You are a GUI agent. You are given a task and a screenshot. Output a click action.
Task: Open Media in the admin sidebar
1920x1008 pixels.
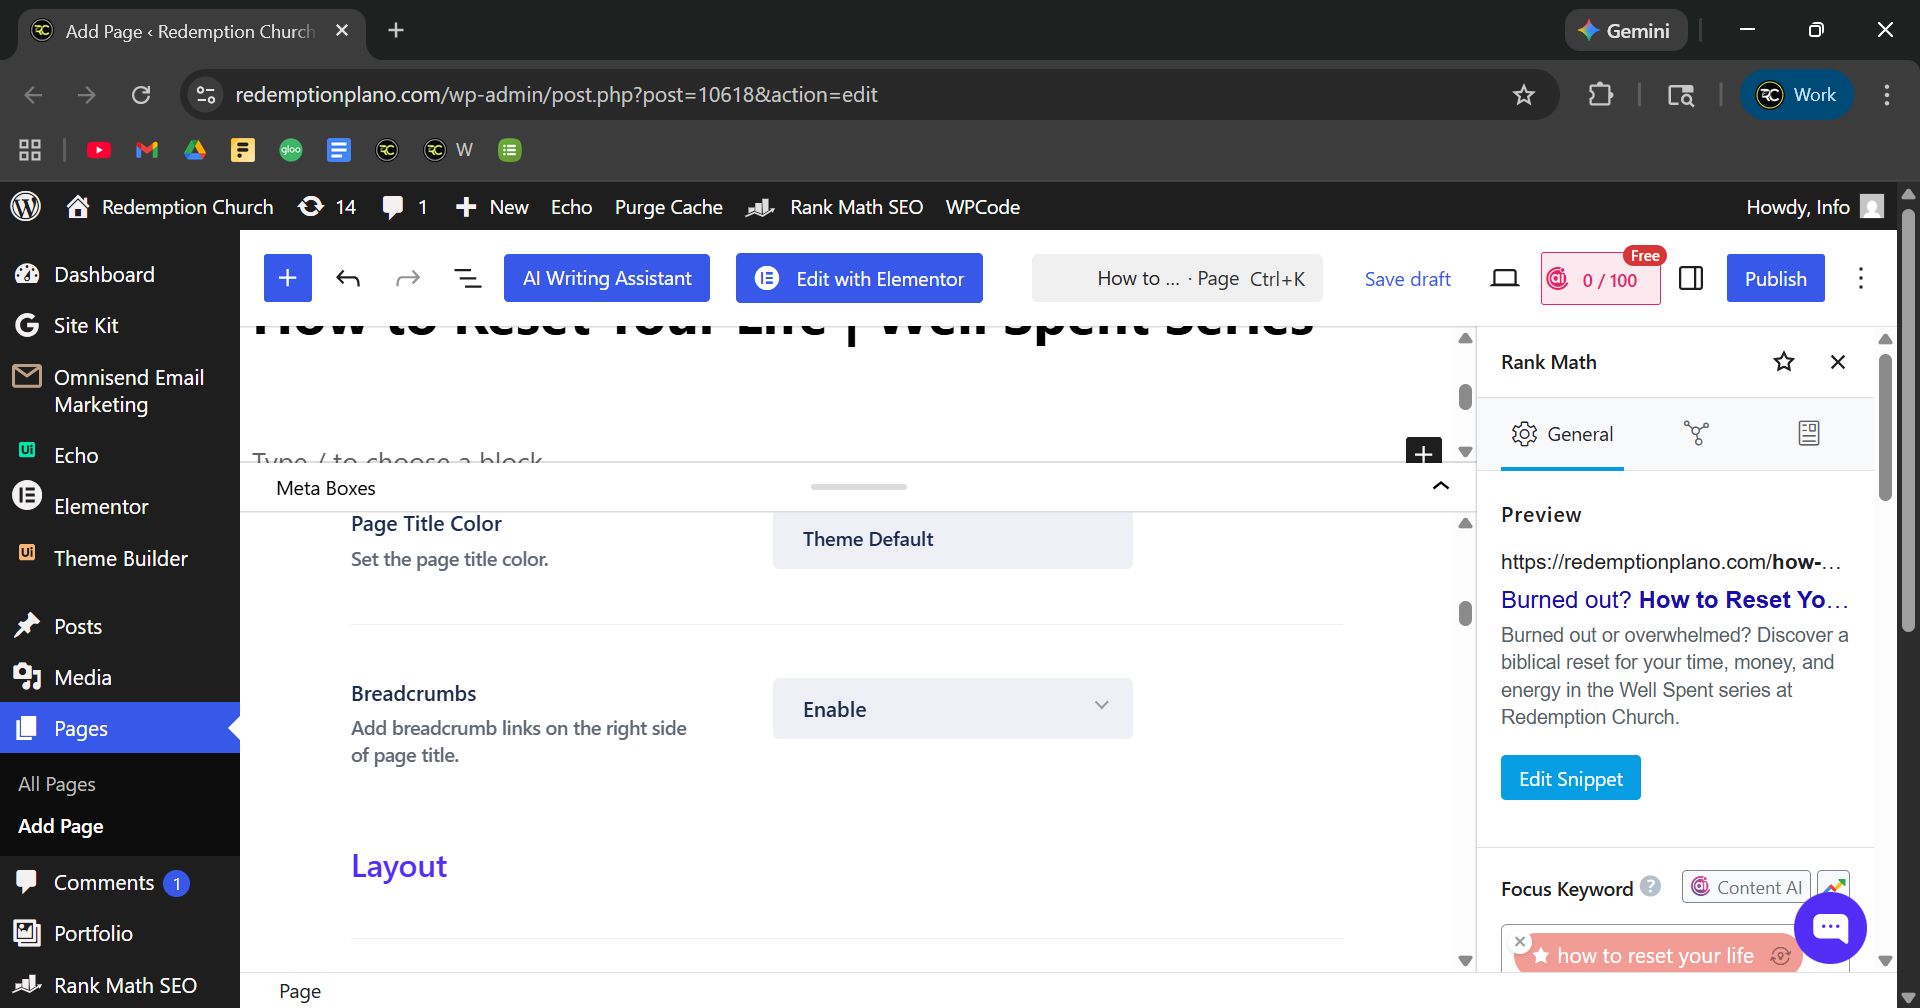[x=83, y=677]
